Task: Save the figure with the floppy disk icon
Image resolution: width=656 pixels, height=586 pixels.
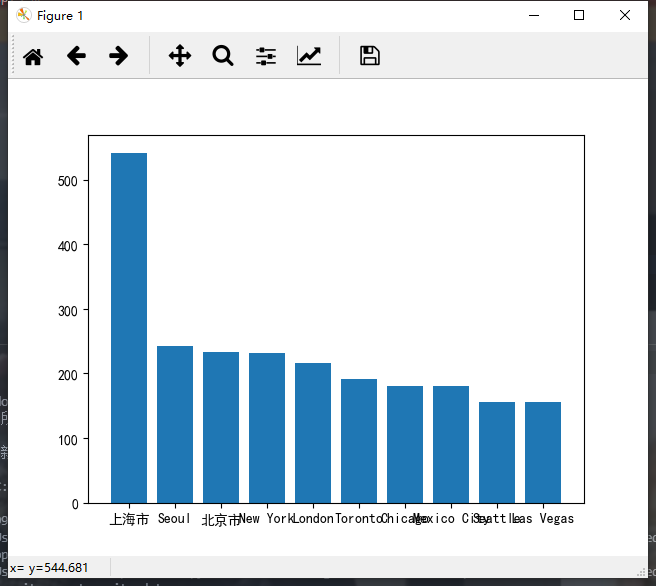Action: 370,56
